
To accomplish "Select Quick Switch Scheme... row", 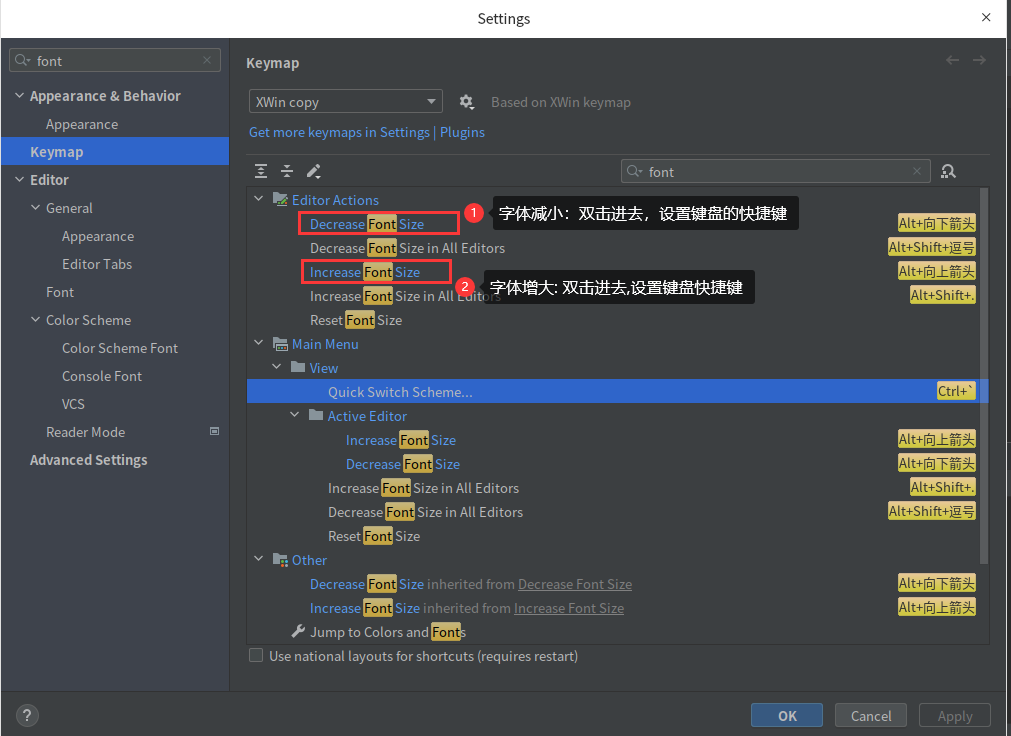I will coord(617,392).
